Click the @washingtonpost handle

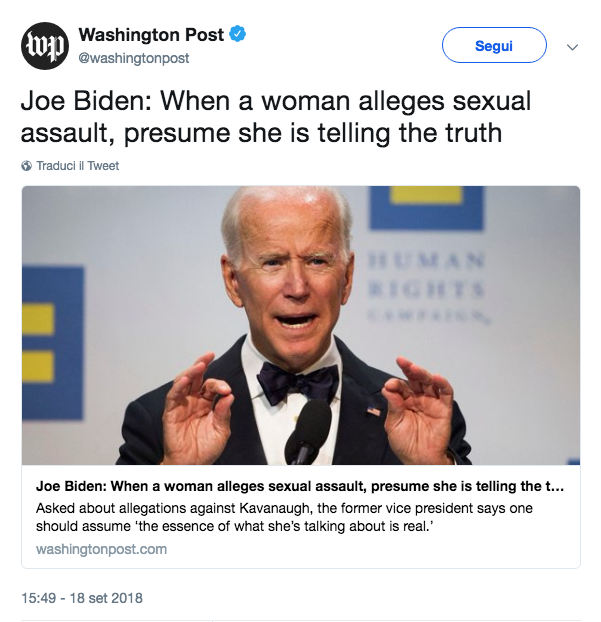click(133, 58)
